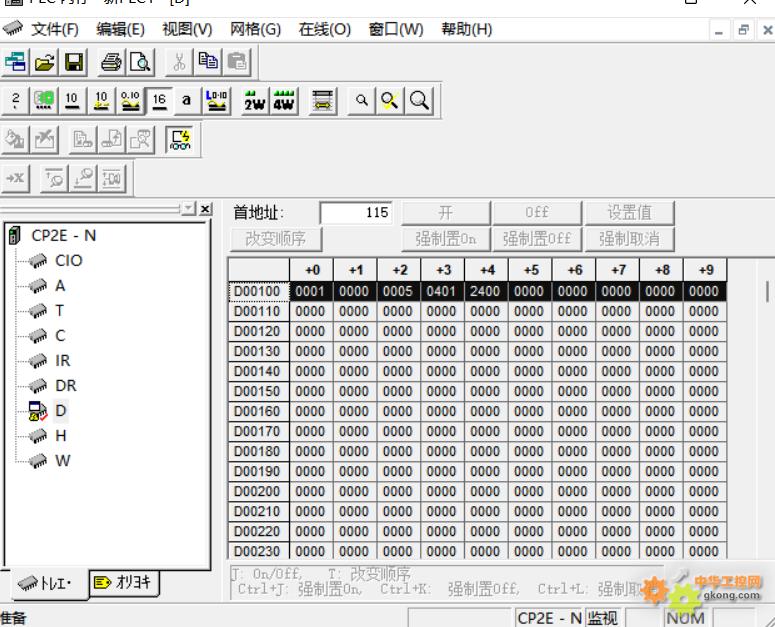The width and height of the screenshot is (775, 627).
Task: Select the CP2E - N tree root
Action: 63,236
